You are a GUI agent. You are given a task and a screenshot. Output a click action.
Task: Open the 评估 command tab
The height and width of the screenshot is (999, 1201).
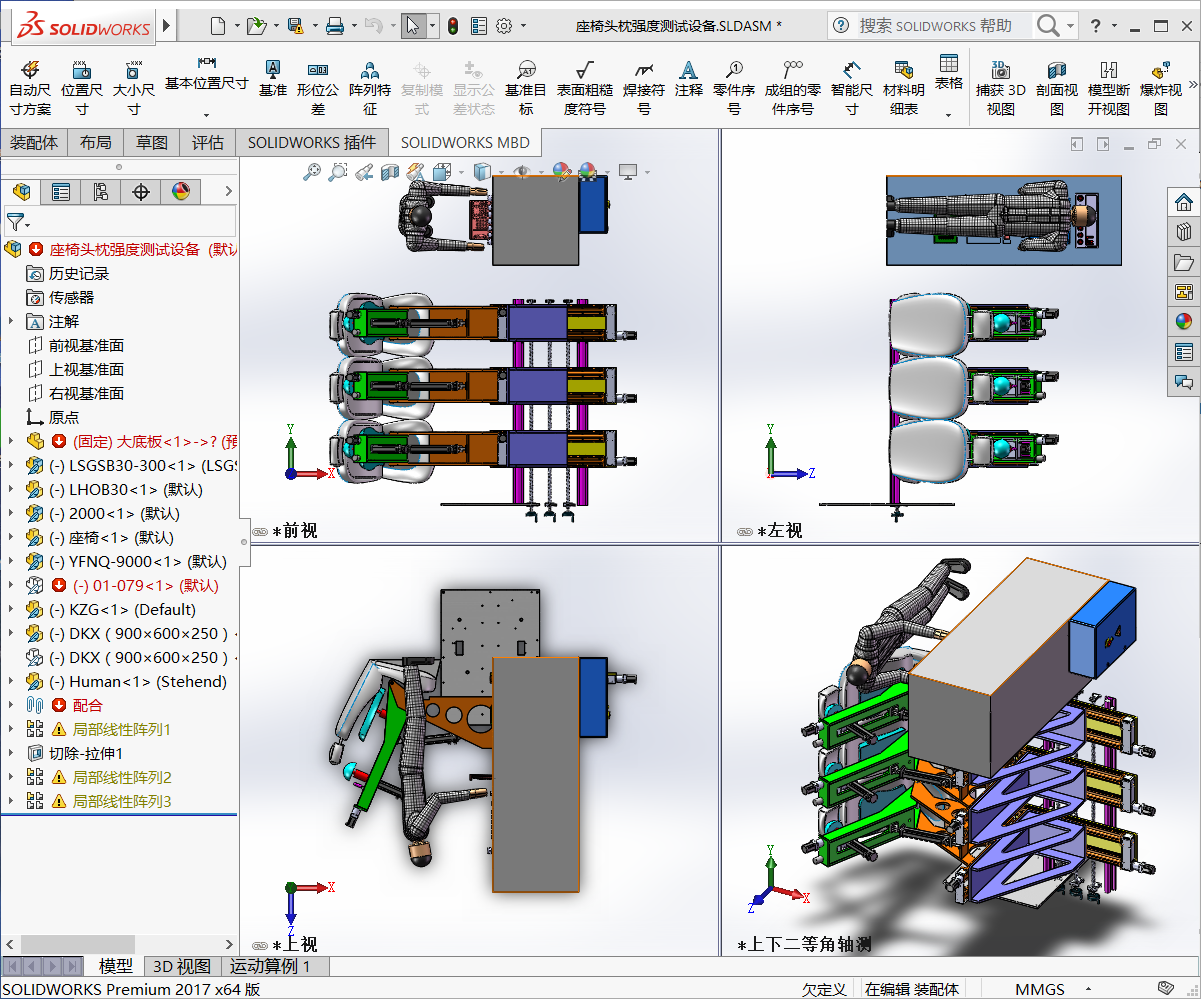point(208,143)
